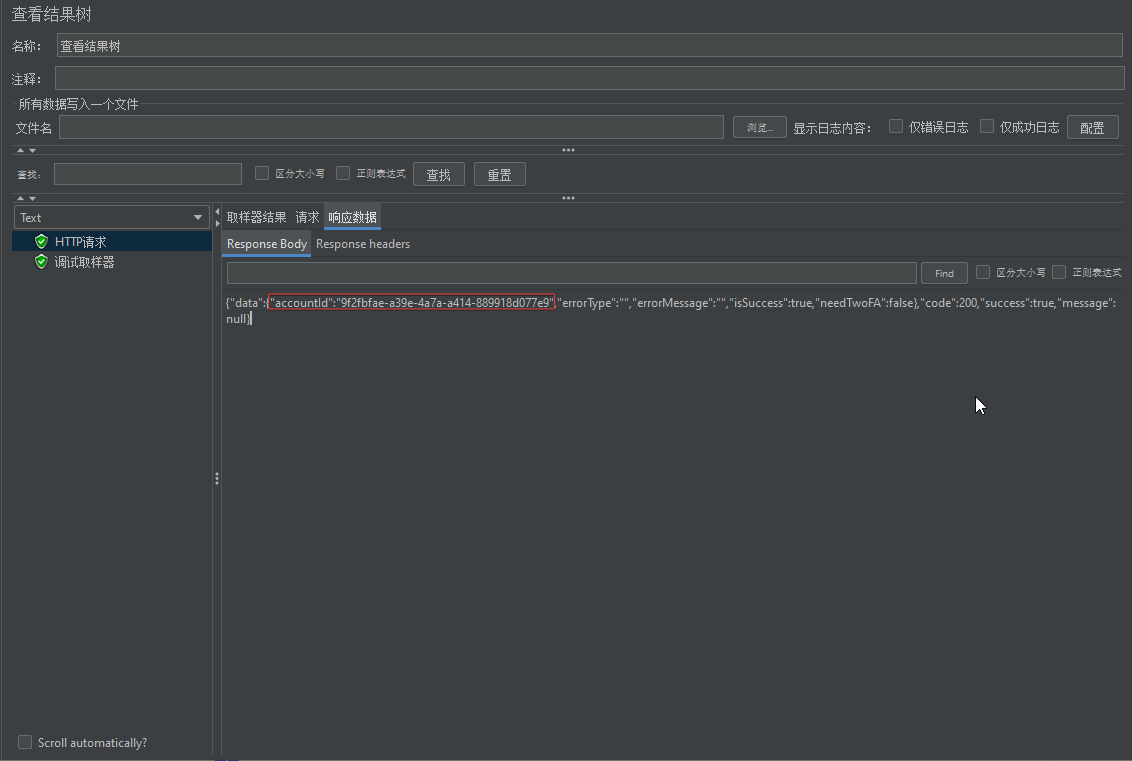Open the Text renderer dropdown
1132x761 pixels.
click(x=111, y=217)
